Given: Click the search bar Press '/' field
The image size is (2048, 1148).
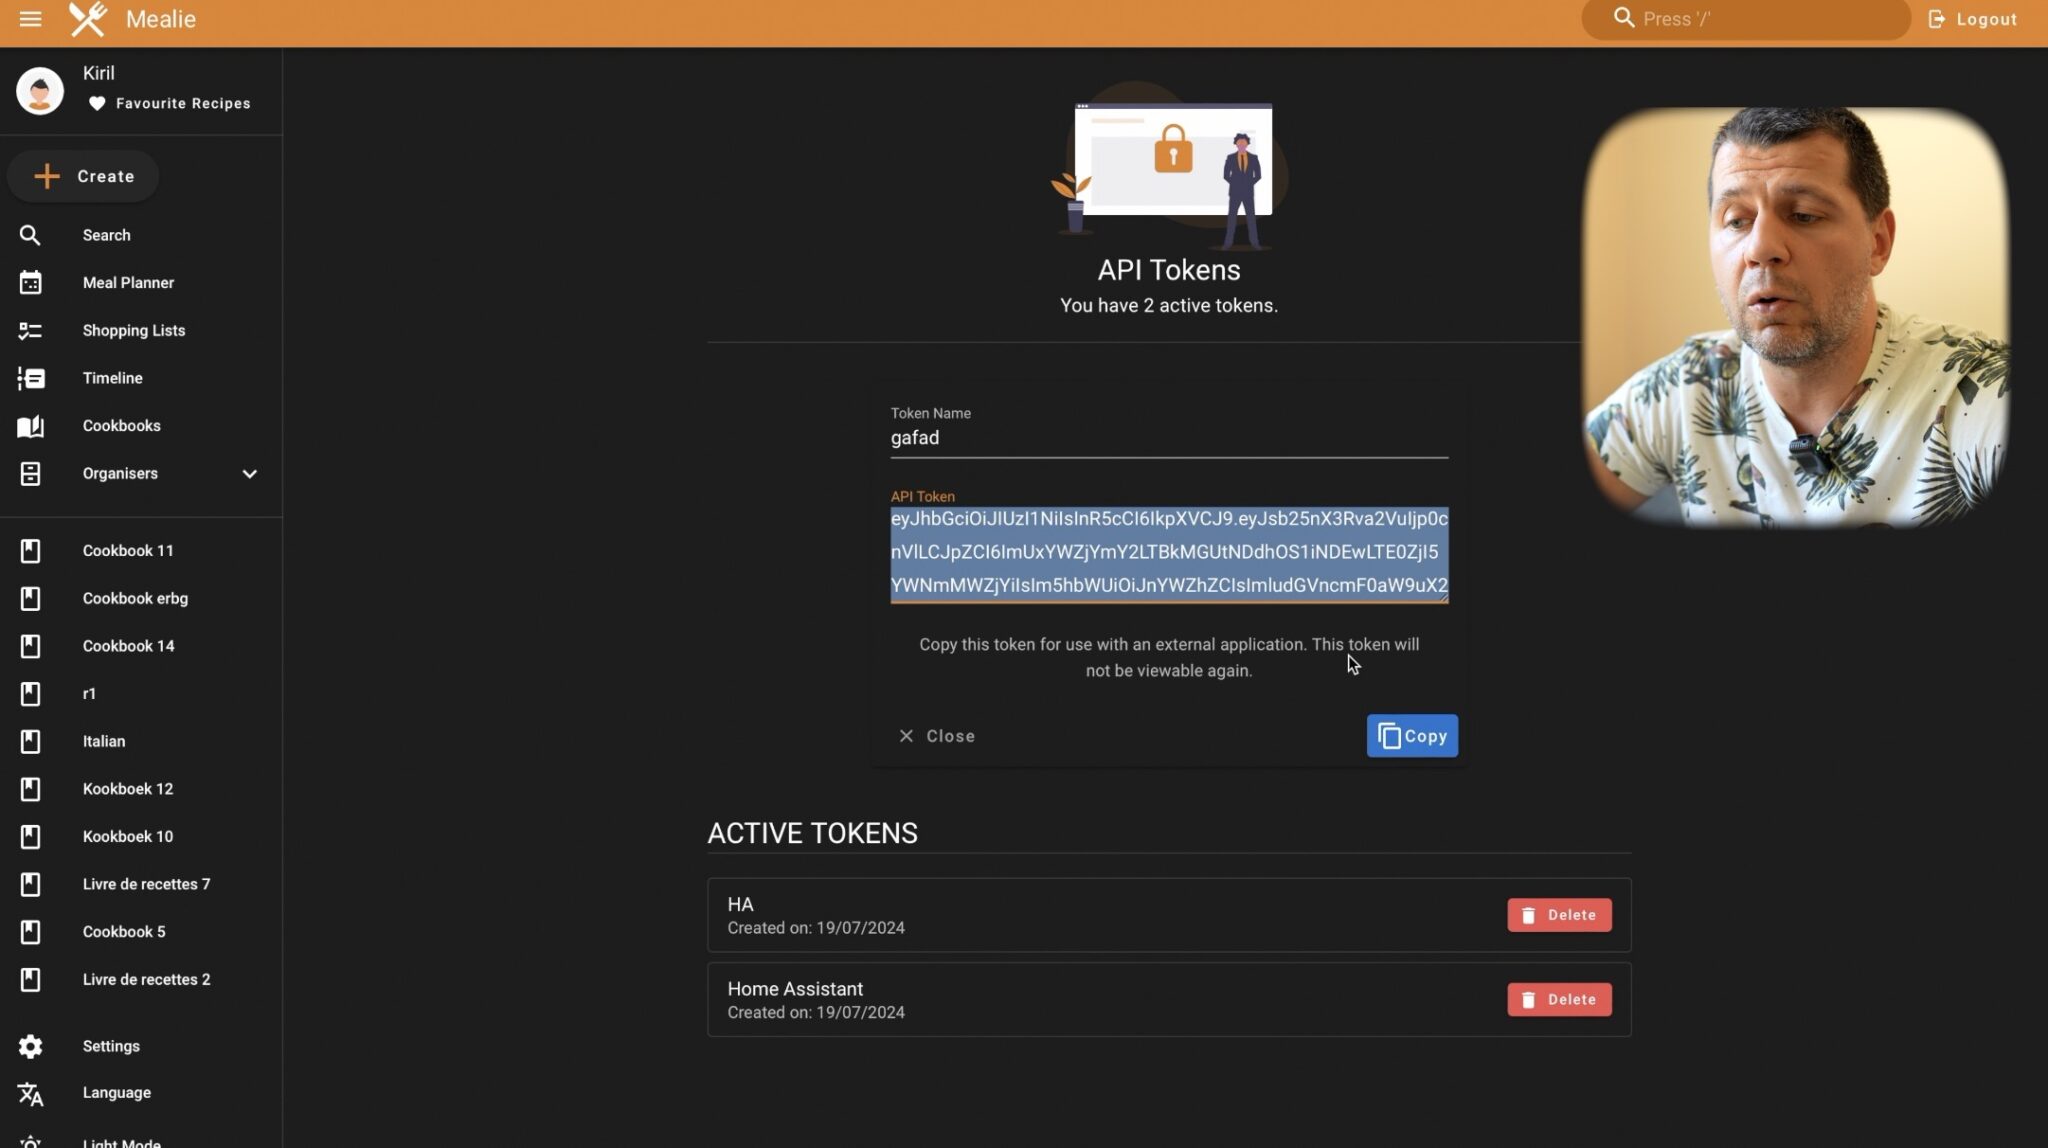Looking at the screenshot, I should [1745, 18].
